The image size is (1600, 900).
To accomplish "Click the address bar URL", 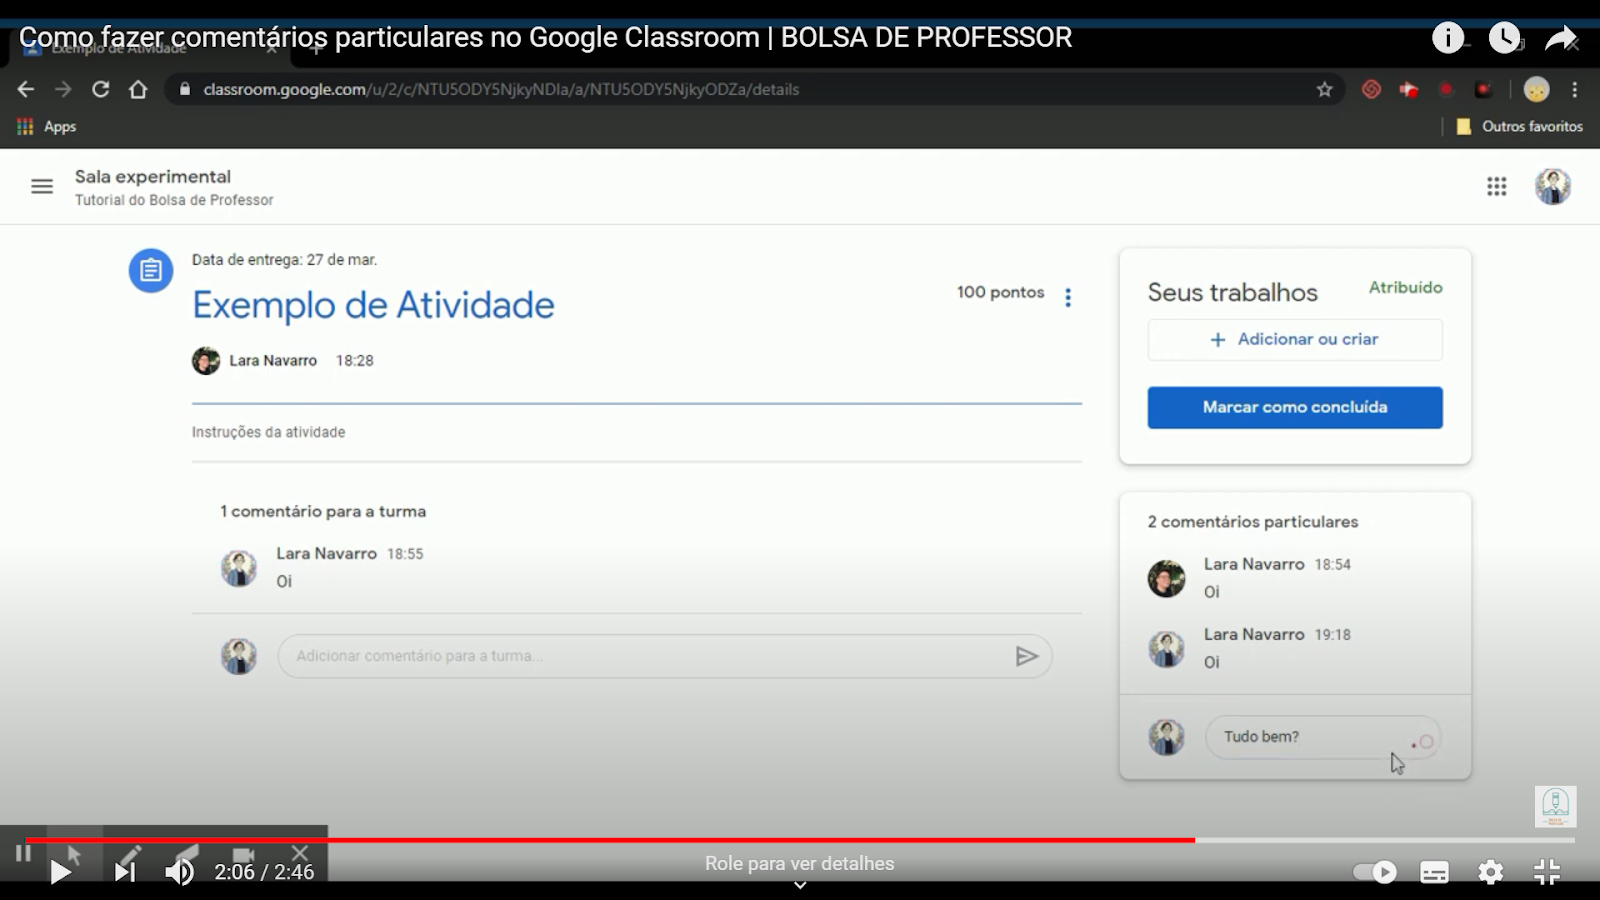I will (501, 89).
